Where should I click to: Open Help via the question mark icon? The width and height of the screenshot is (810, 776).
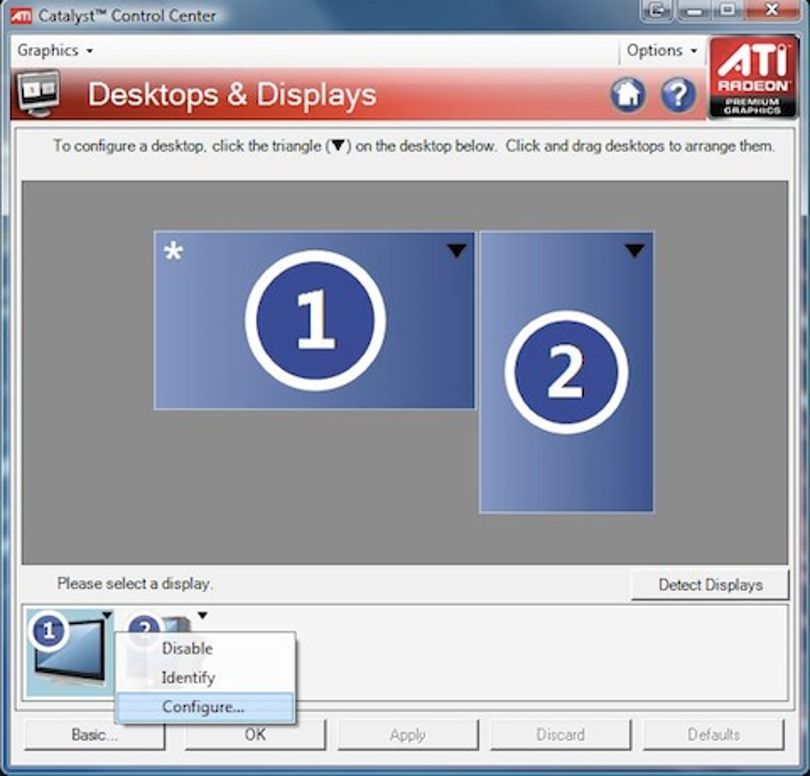tap(678, 95)
